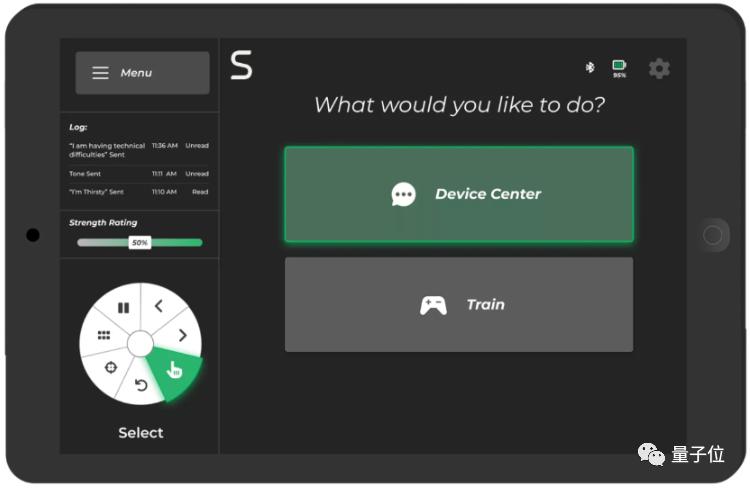Viewport: 750px width, 488px height.
Task: Open the settings gear icon
Action: [659, 69]
